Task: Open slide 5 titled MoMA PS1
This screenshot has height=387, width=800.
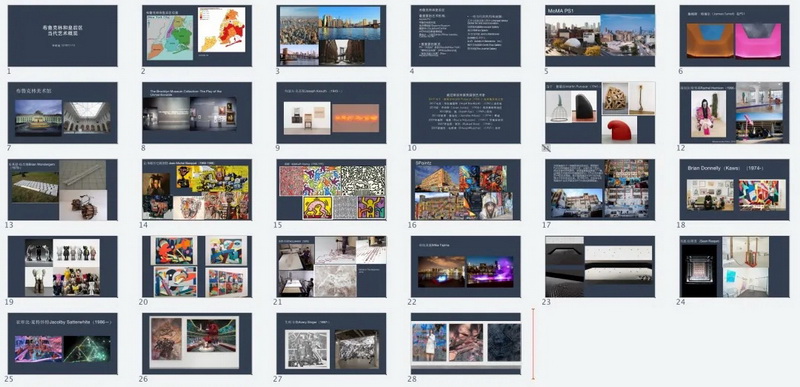Action: coord(600,36)
